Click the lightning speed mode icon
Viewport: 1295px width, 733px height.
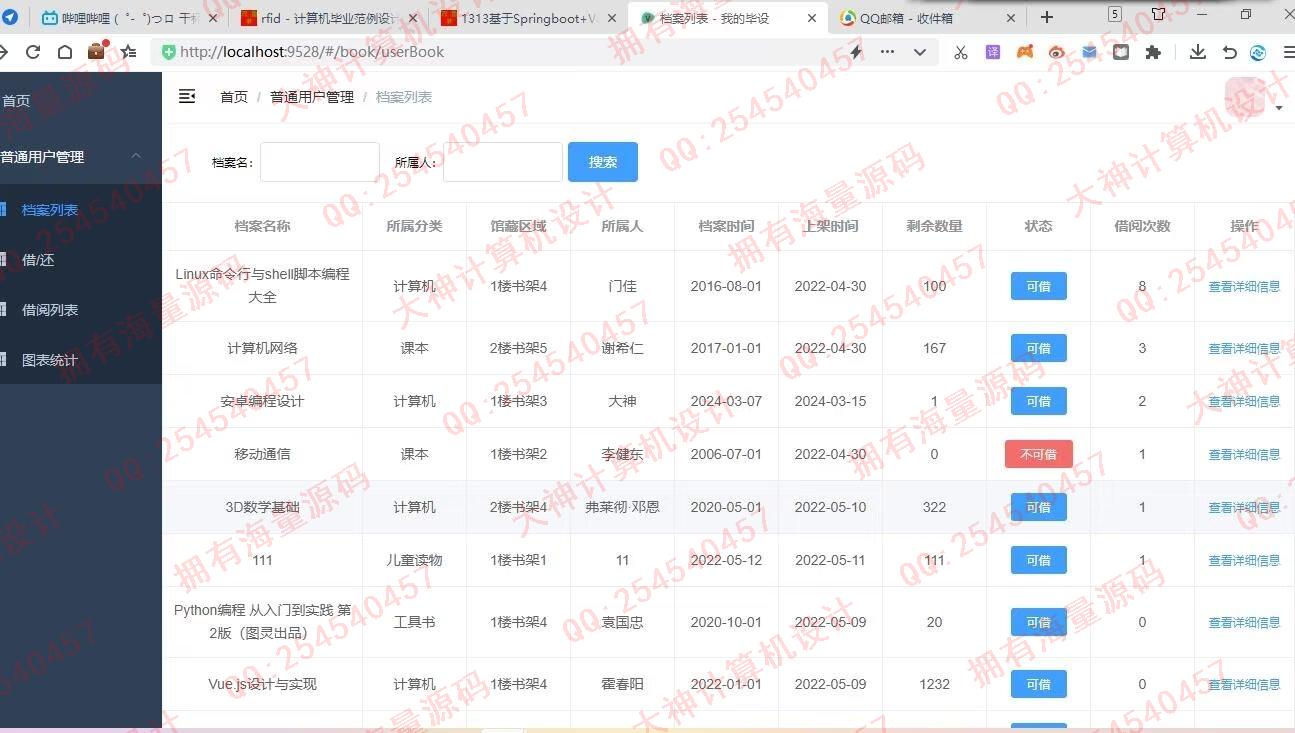pyautogui.click(x=856, y=52)
